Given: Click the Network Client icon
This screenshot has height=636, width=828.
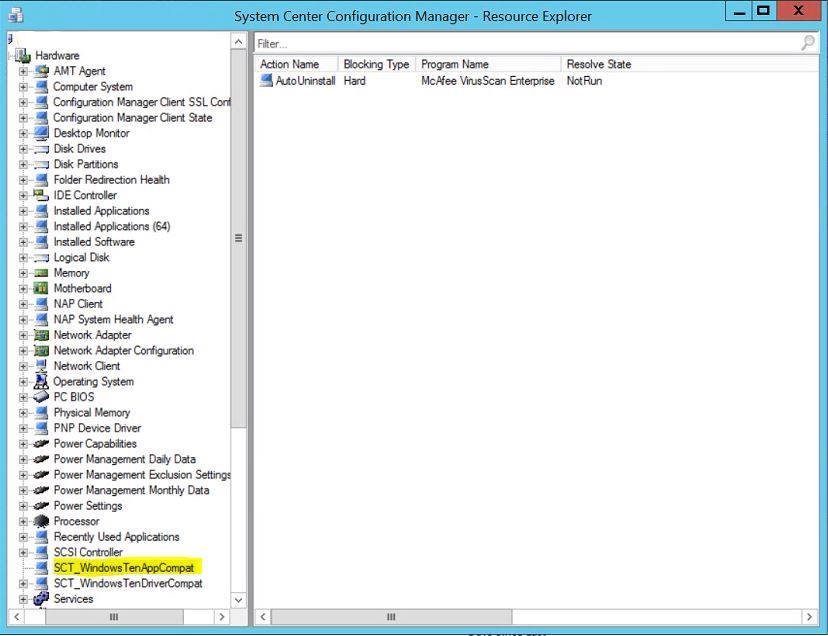Looking at the screenshot, I should point(41,366).
